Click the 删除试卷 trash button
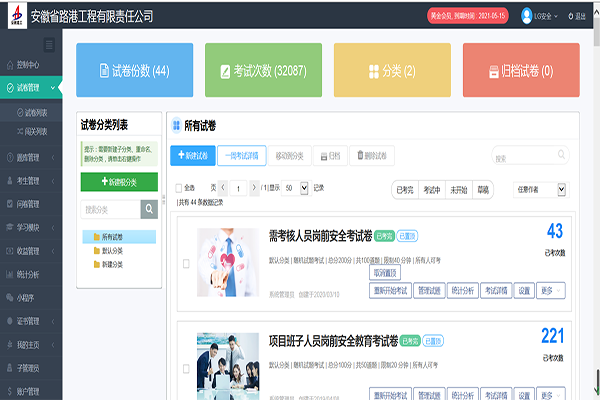 [374, 155]
